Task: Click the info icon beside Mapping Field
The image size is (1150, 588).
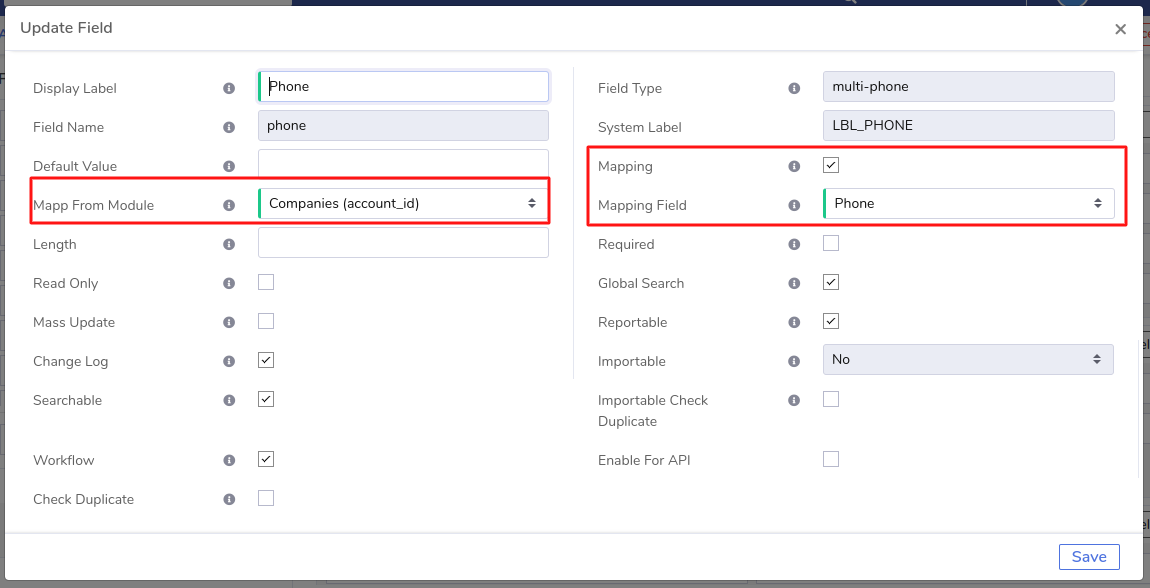Action: [794, 205]
